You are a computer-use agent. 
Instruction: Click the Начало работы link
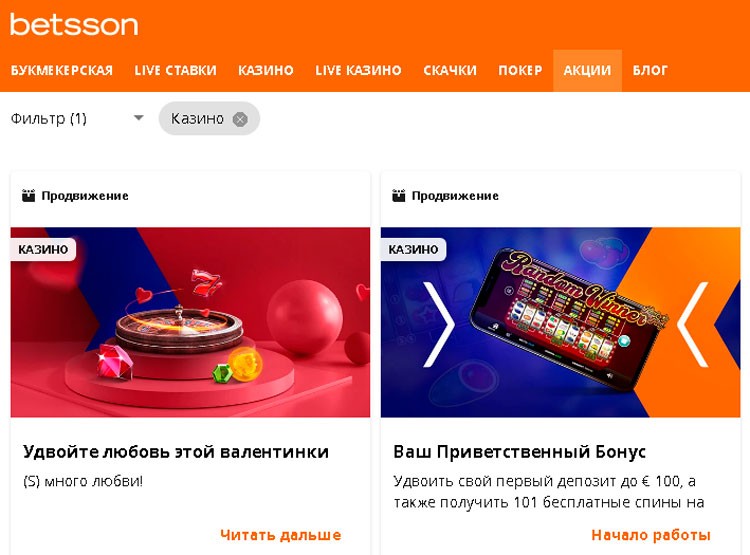pyautogui.click(x=651, y=535)
